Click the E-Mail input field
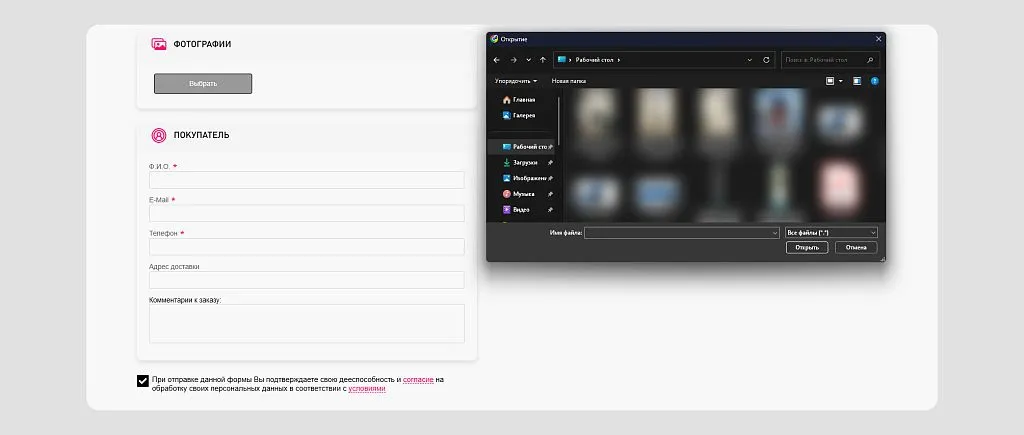Screen dimensions: 1024x435 coord(307,214)
